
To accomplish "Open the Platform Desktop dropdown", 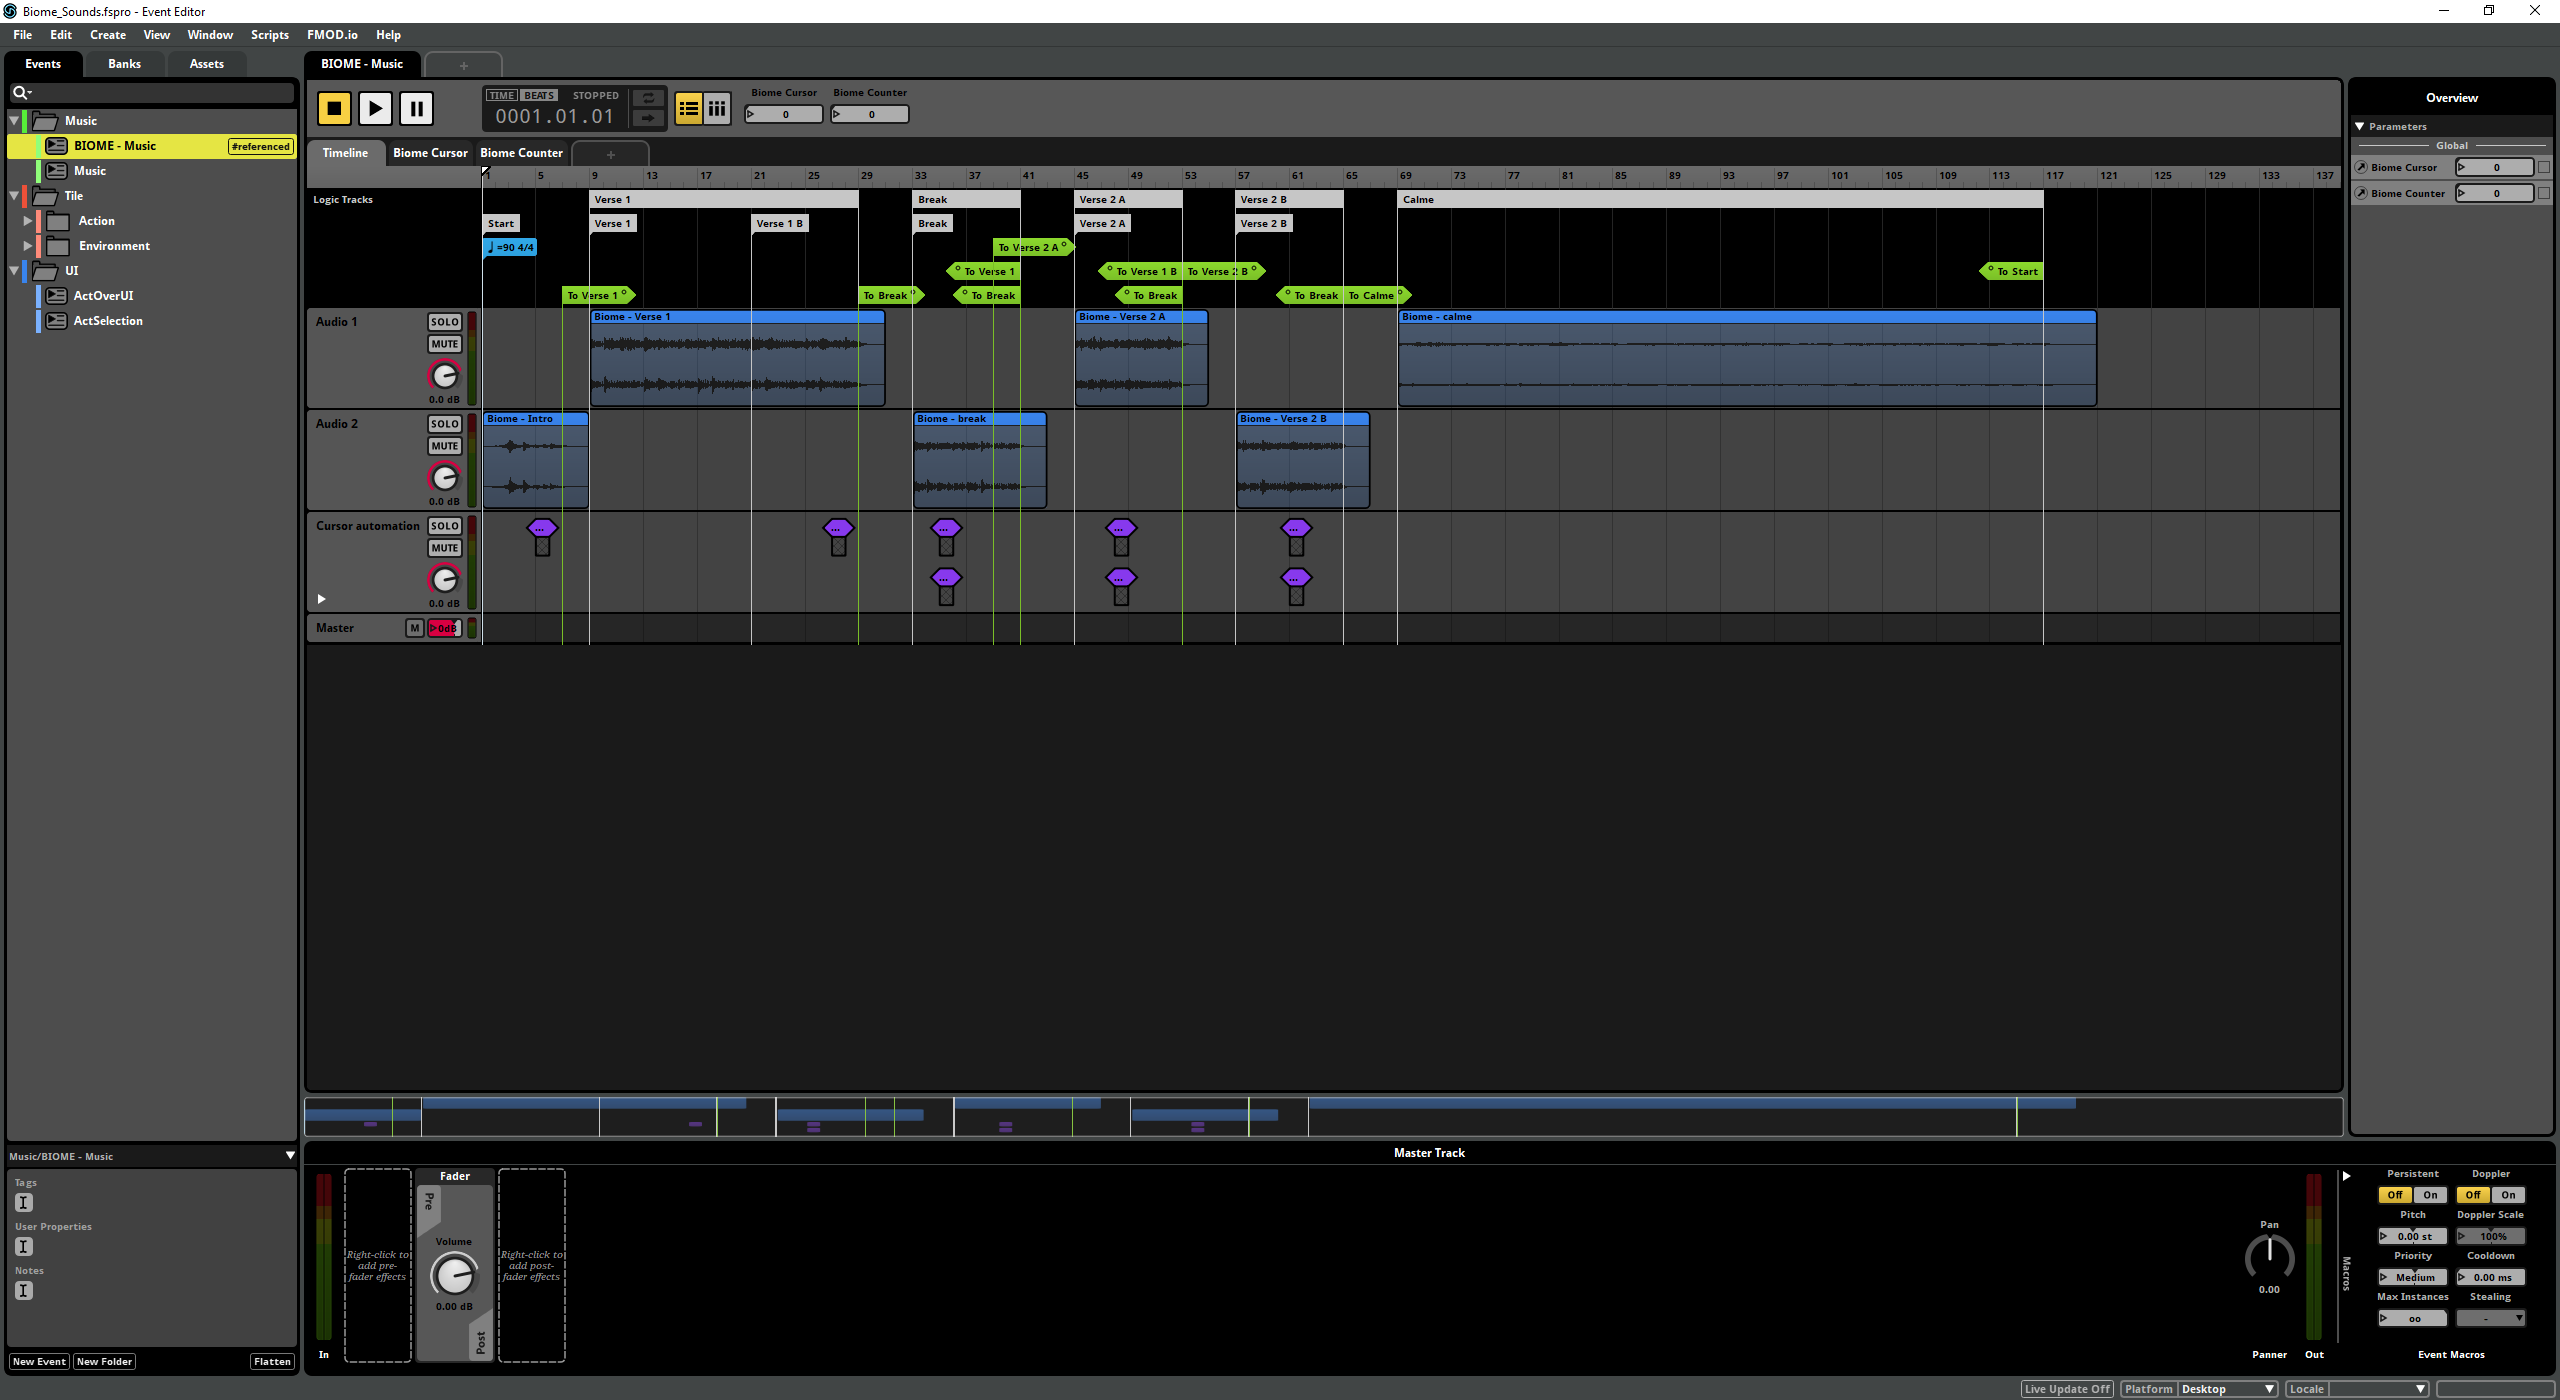I will tap(2226, 1389).
